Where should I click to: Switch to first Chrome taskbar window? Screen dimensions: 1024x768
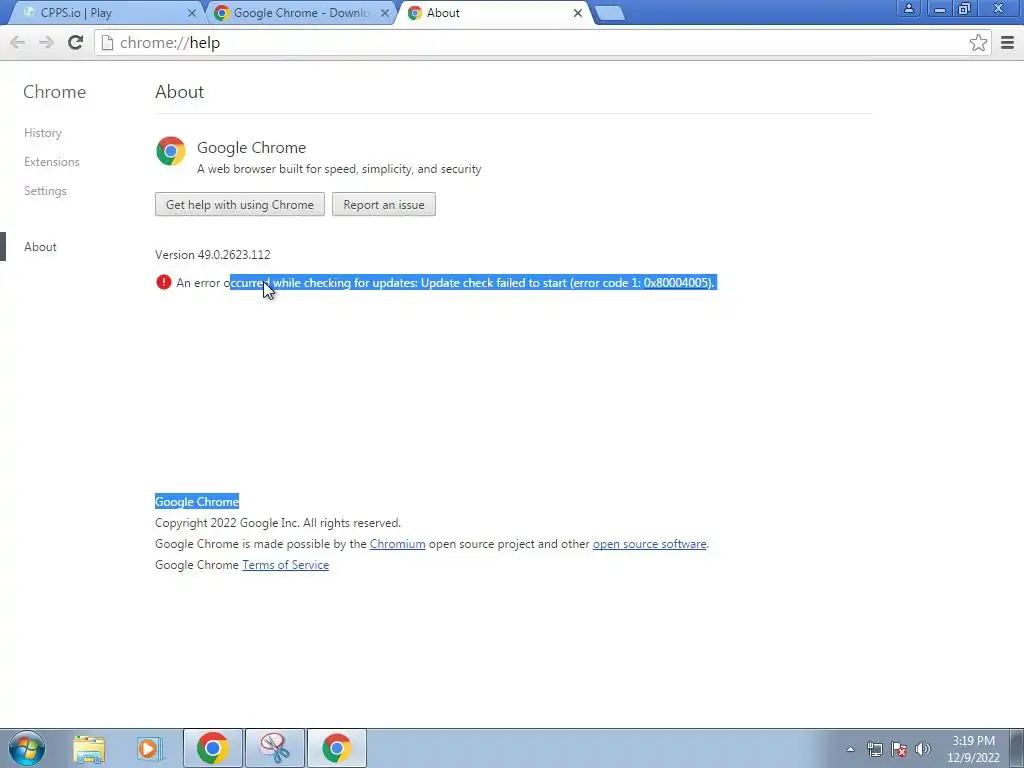point(213,748)
